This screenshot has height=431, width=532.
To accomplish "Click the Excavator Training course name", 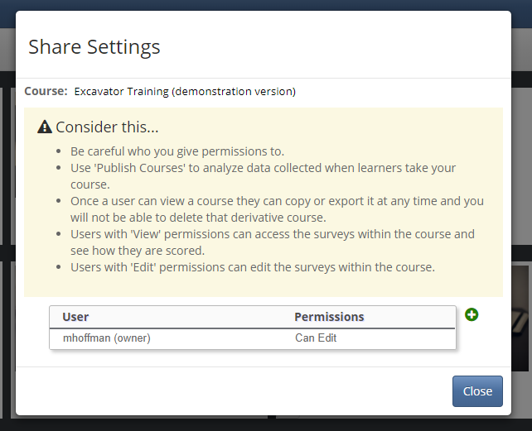I will point(185,91).
